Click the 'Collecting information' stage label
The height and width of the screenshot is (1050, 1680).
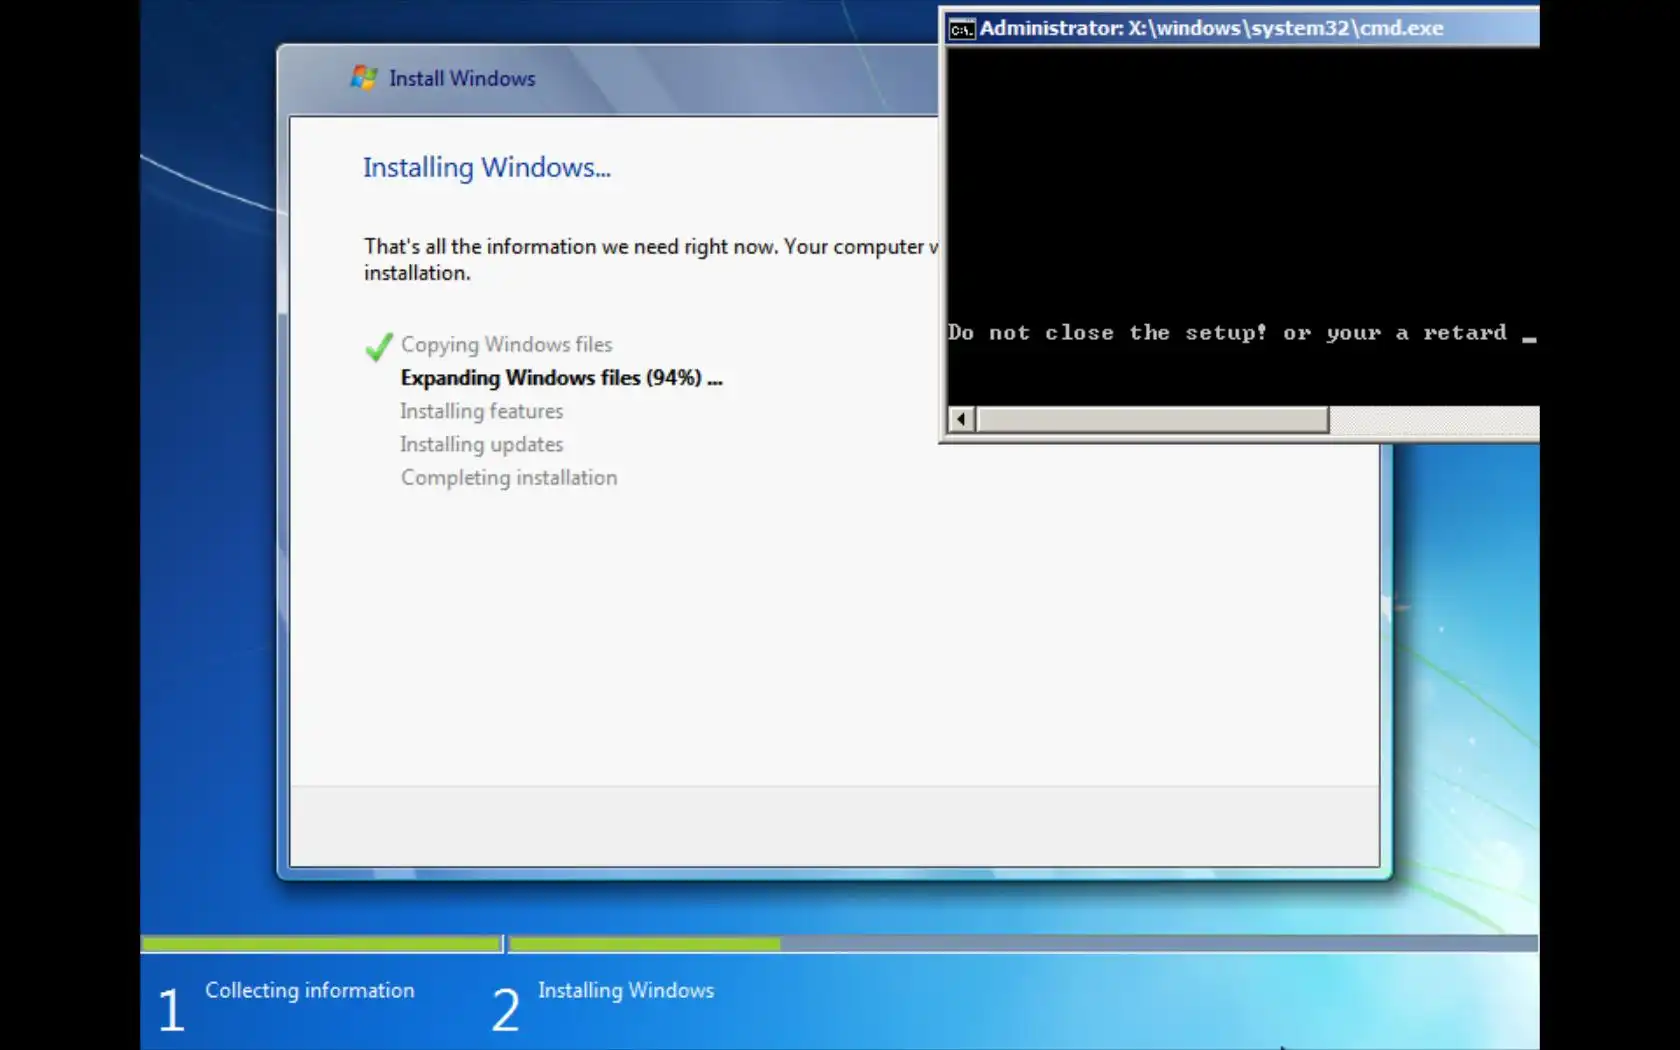(x=310, y=990)
